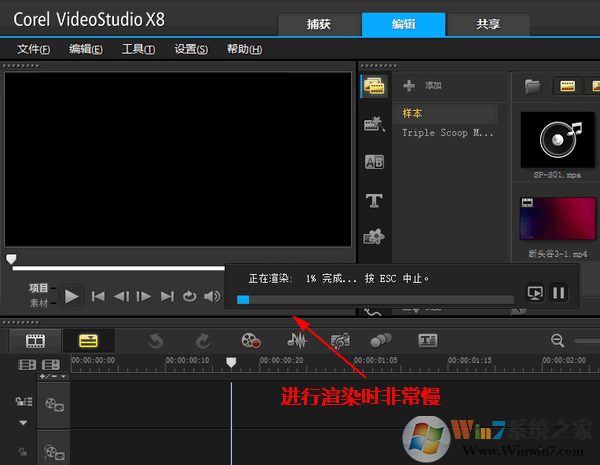
Task: Expand the track options arrow below video track
Action: 22,423
